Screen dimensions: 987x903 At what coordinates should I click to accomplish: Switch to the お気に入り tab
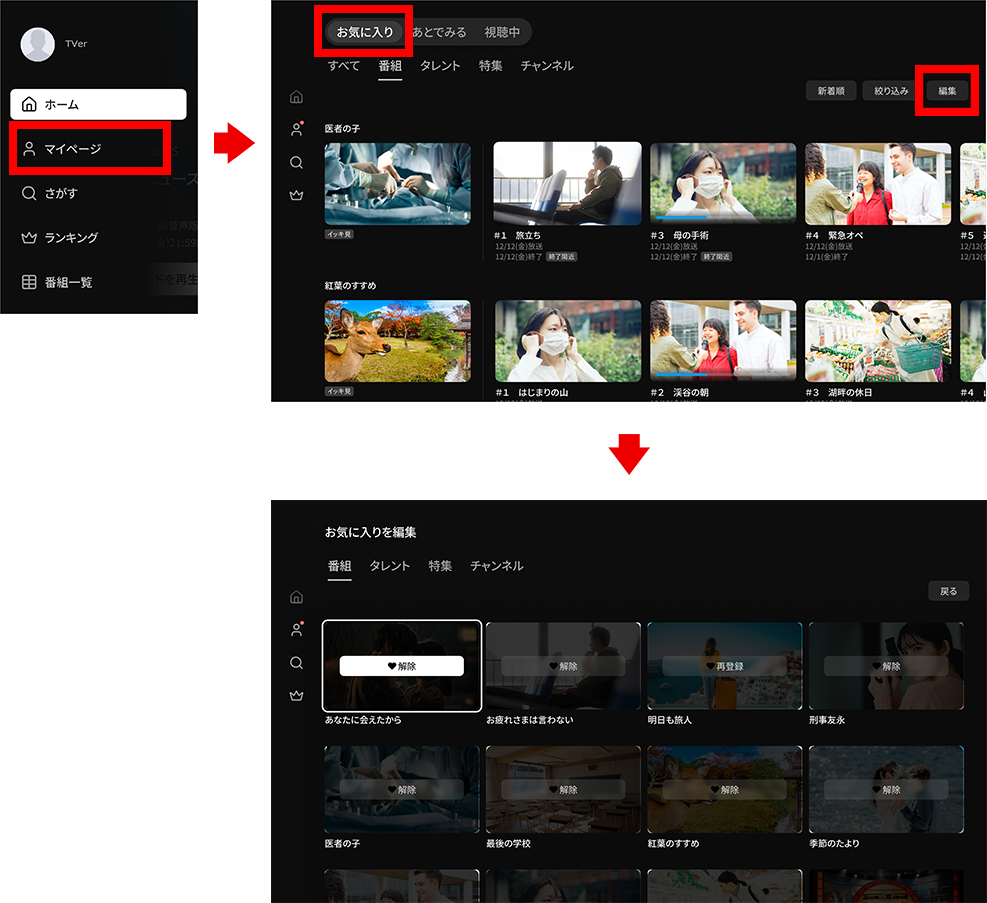click(364, 32)
